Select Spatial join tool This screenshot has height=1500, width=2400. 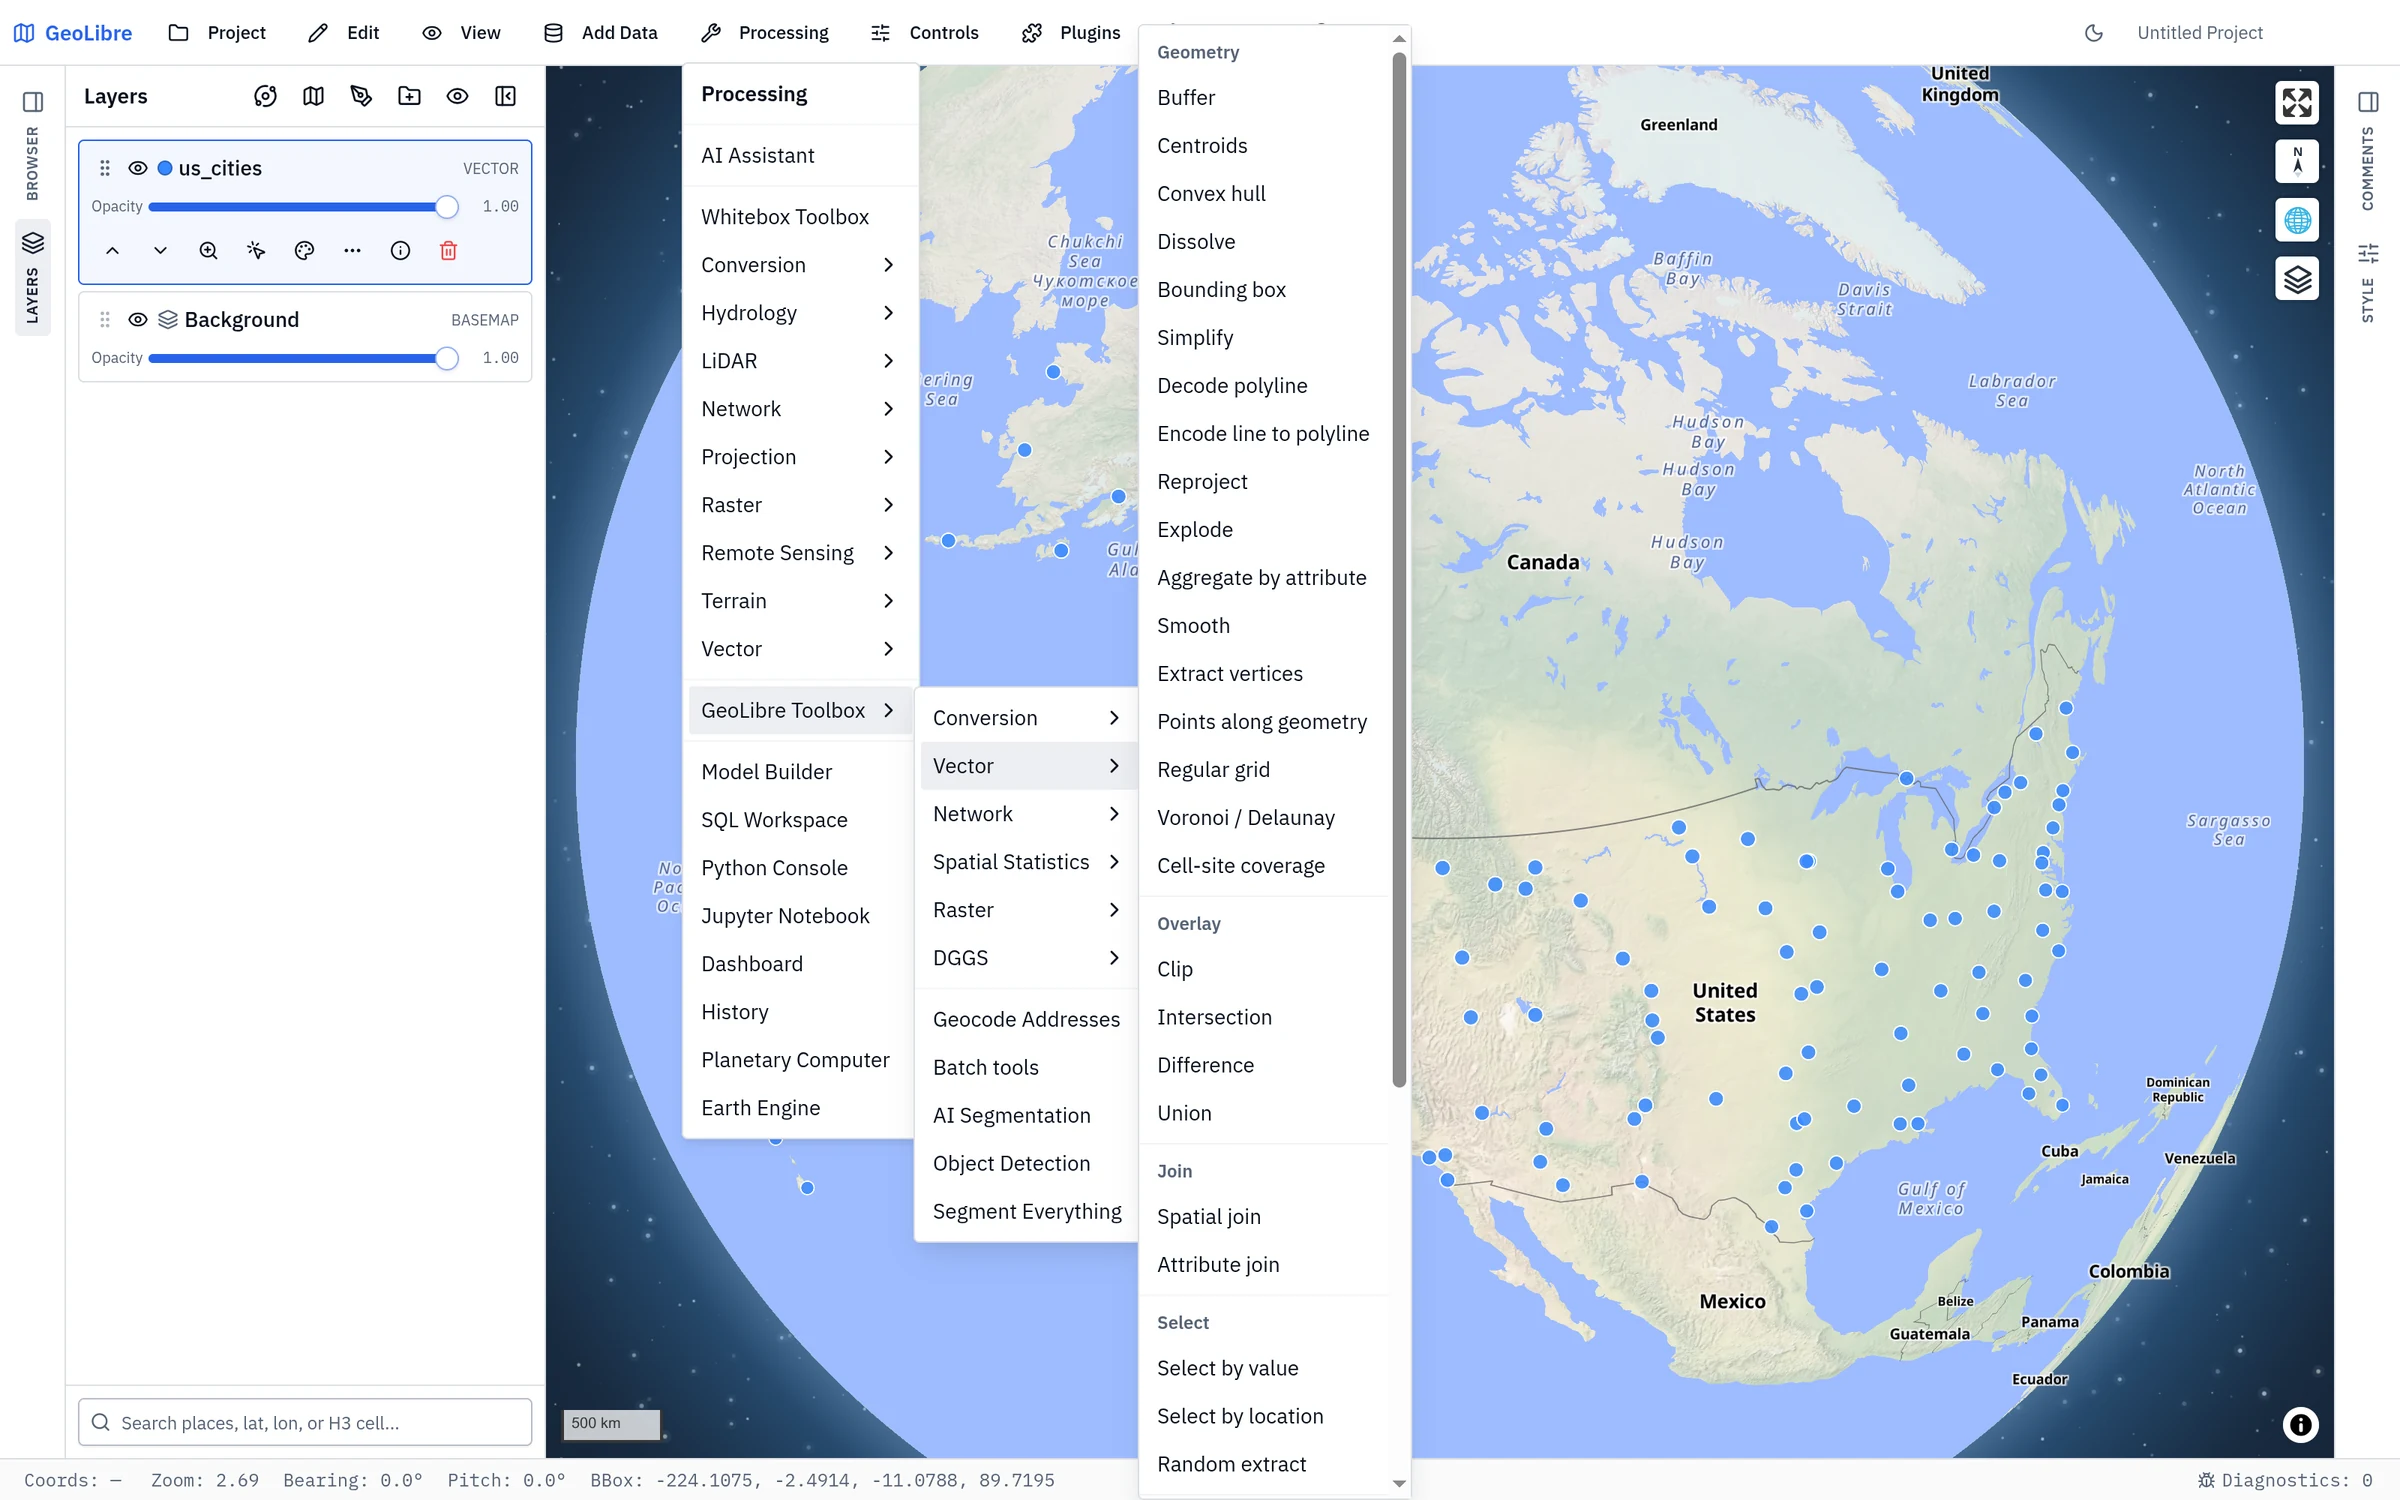click(x=1264, y=1217)
